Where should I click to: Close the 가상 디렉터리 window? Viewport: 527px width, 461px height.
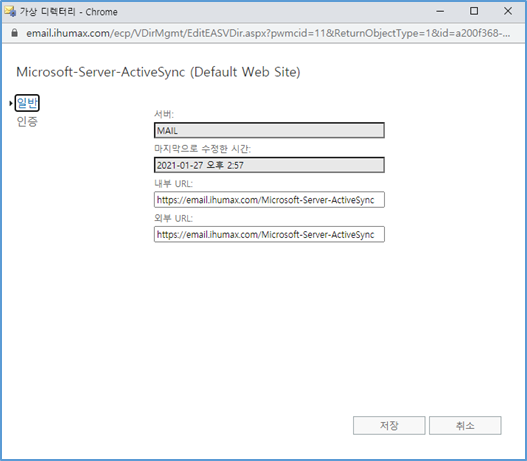[x=508, y=11]
